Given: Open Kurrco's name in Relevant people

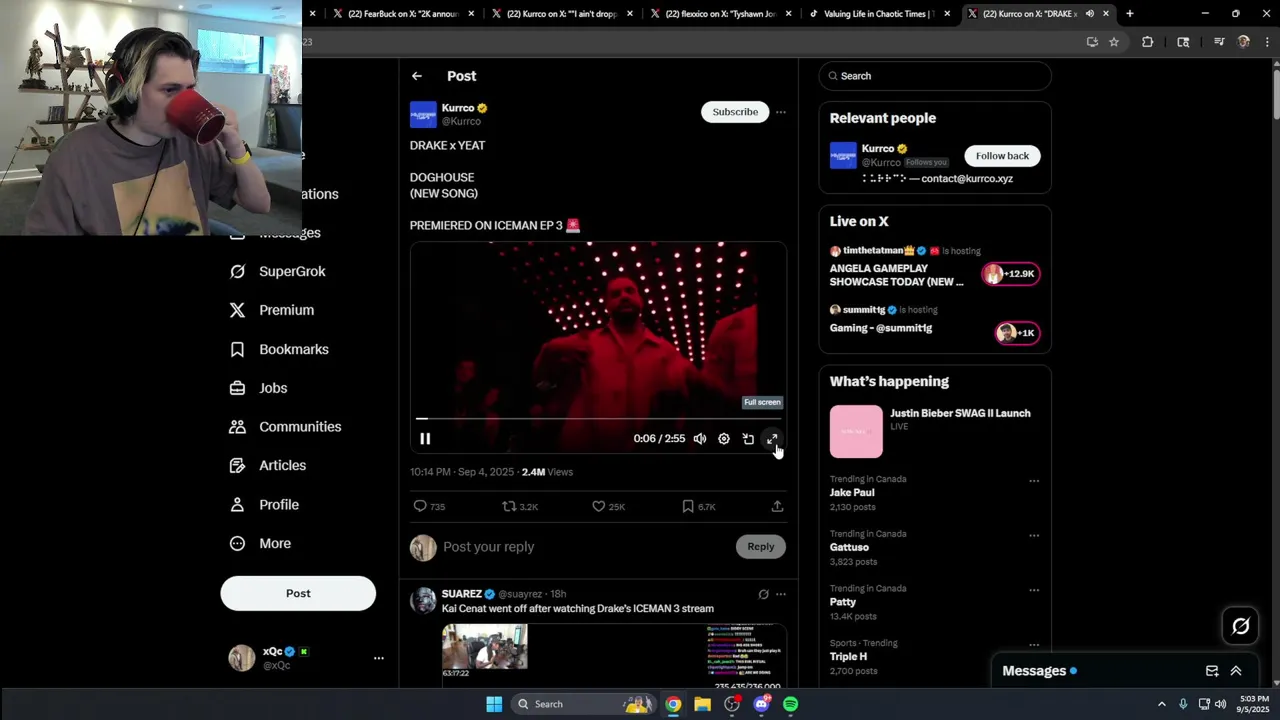Looking at the screenshot, I should [x=877, y=149].
